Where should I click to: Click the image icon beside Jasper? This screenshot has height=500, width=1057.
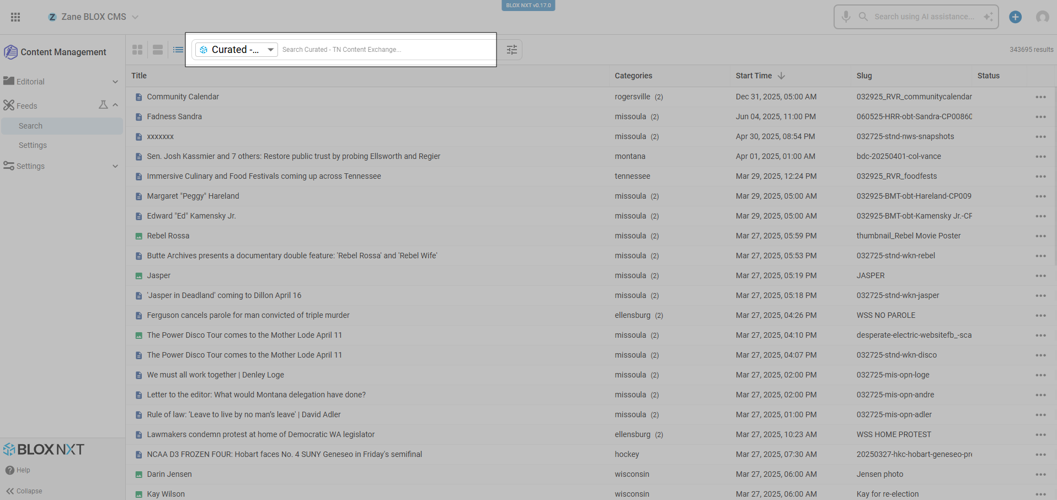[x=139, y=276]
